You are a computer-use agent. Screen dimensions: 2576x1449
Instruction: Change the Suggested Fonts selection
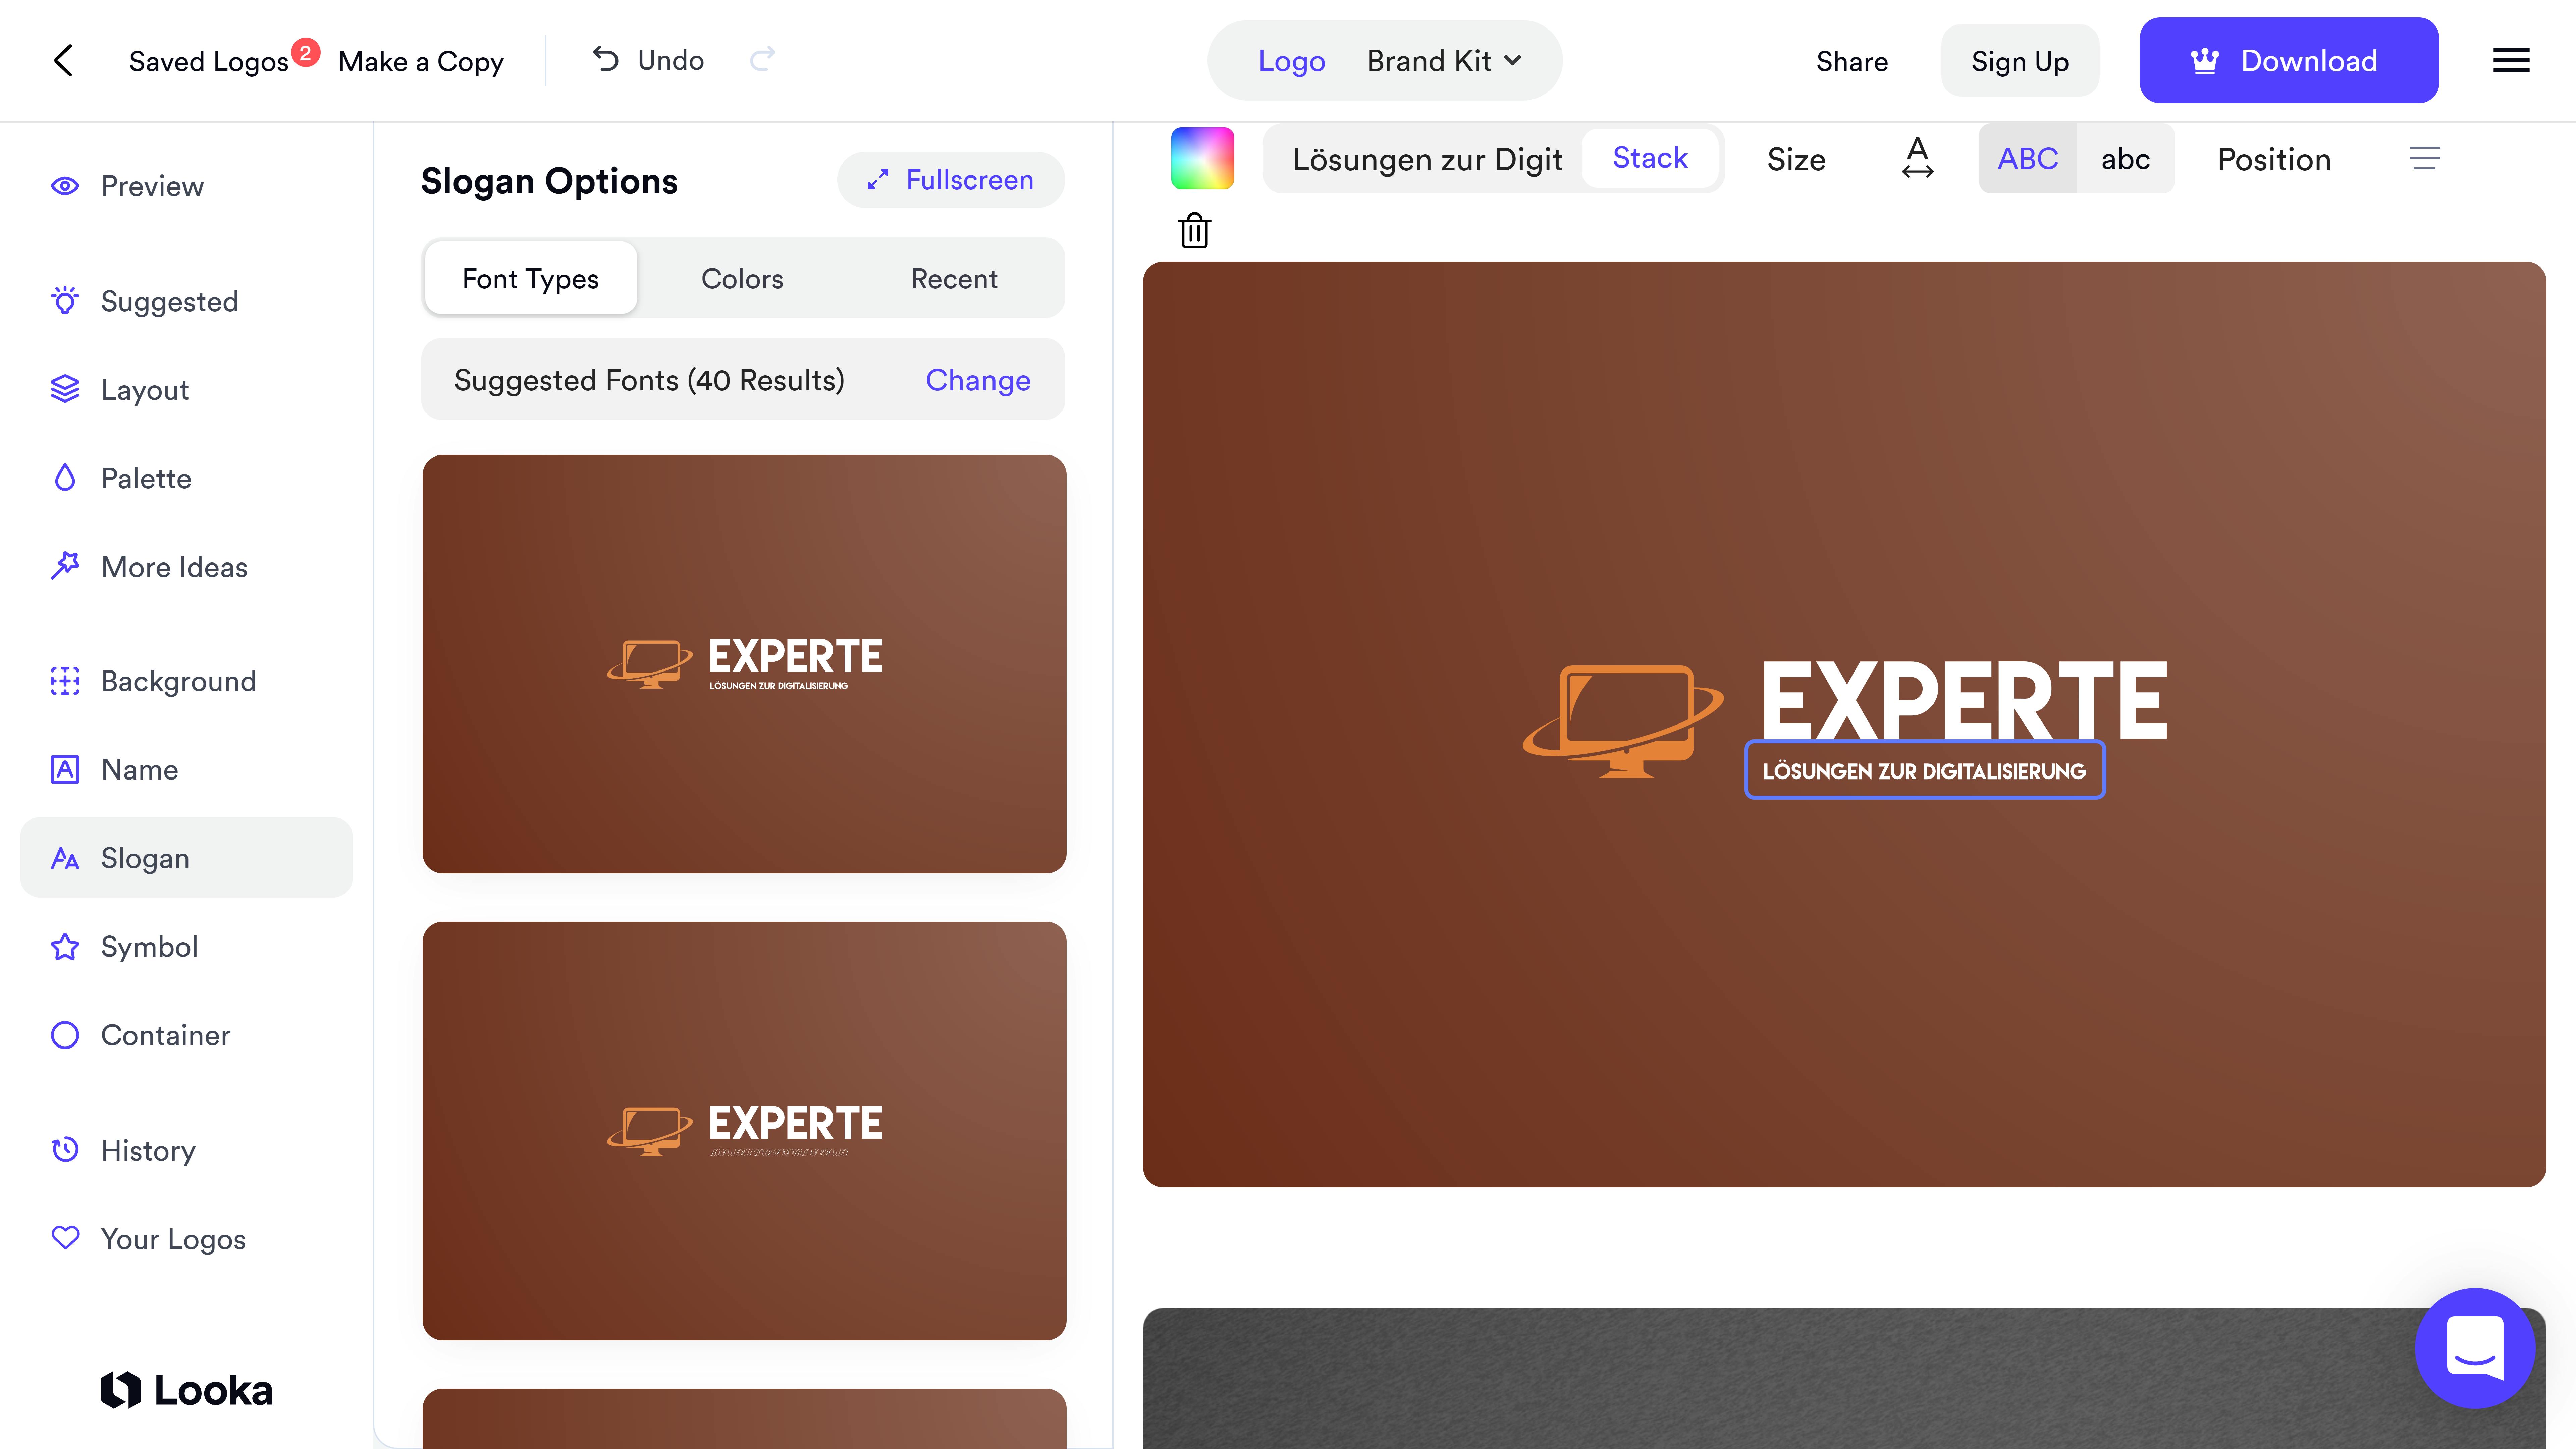click(977, 380)
